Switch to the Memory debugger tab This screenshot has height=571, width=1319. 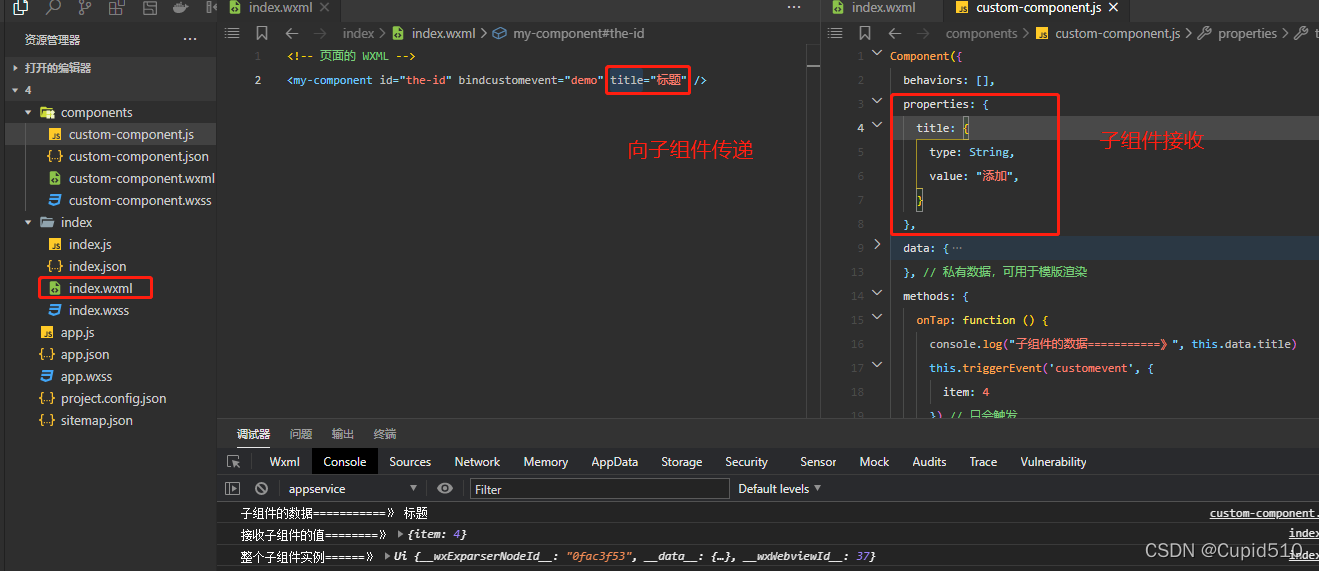tap(545, 462)
